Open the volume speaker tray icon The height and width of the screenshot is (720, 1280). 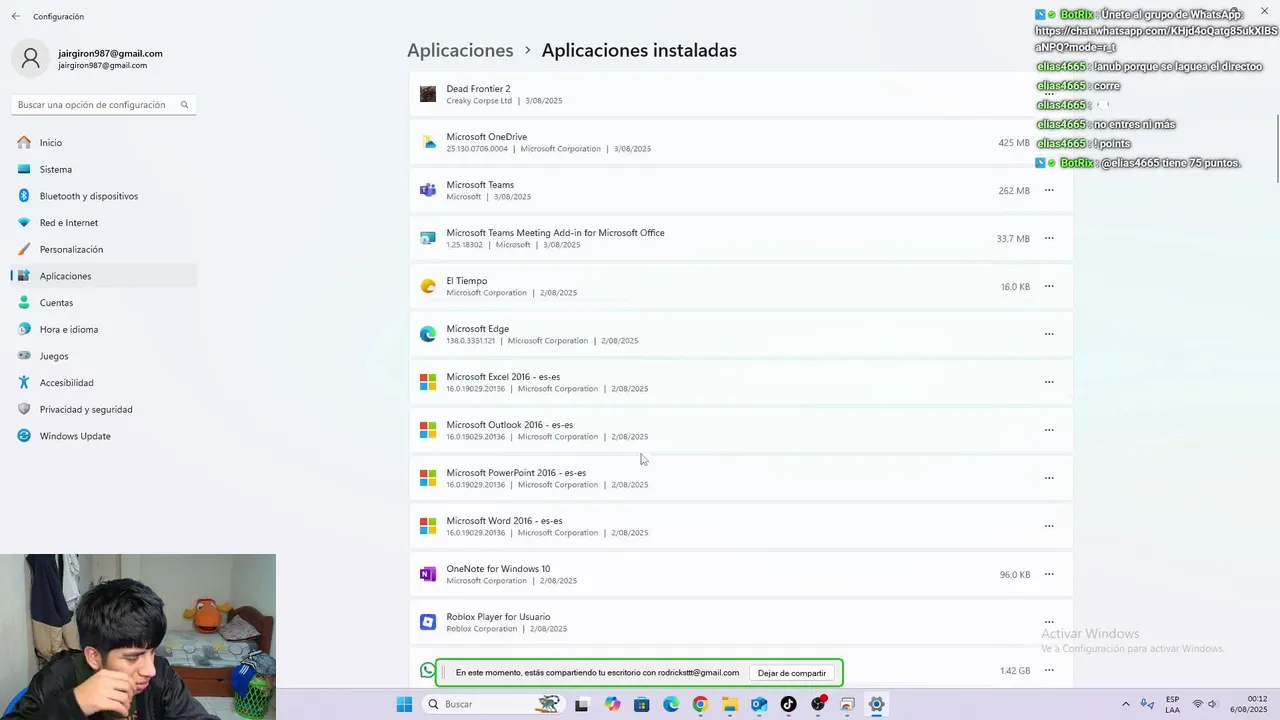1213,704
